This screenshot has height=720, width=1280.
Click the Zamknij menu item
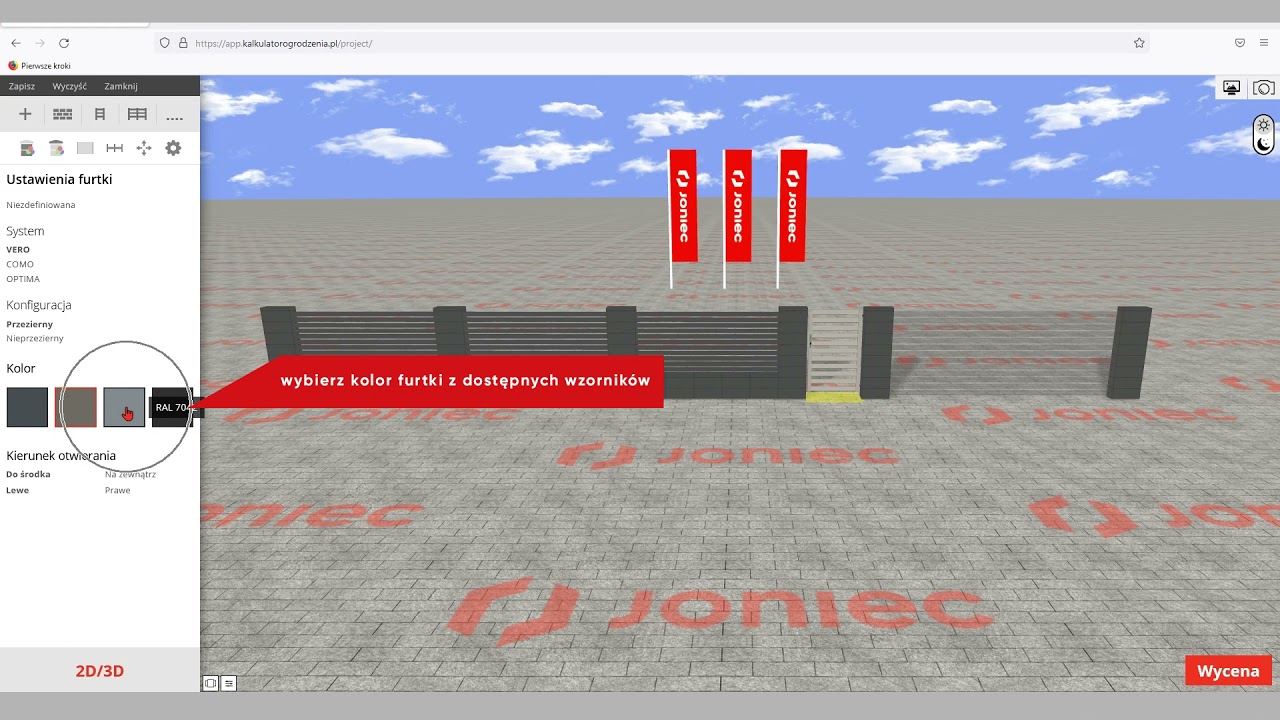point(121,86)
